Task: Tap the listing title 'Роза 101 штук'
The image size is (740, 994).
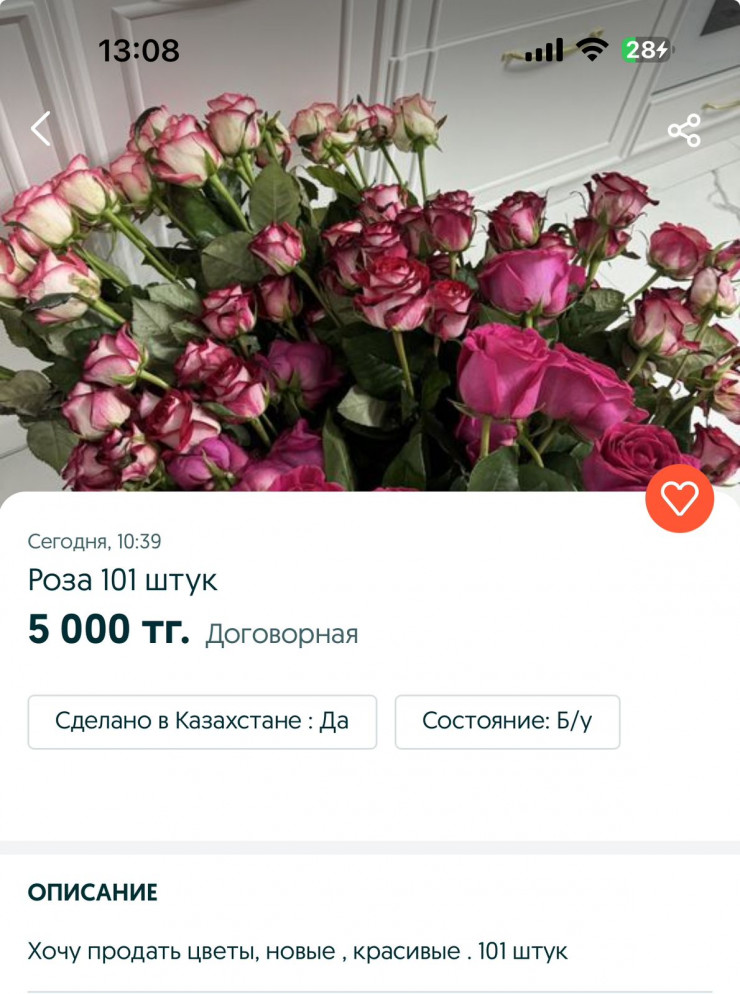Action: pos(122,580)
